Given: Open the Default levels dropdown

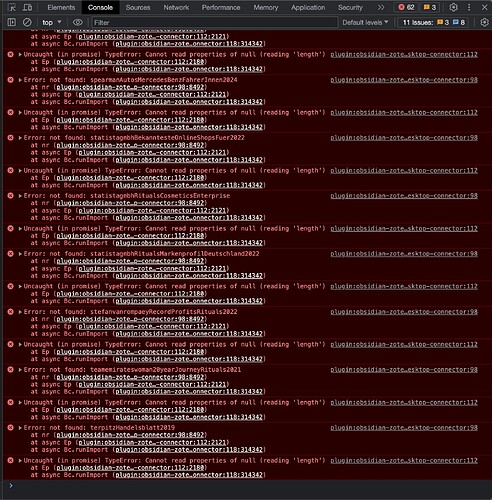Looking at the screenshot, I should coord(365,22).
